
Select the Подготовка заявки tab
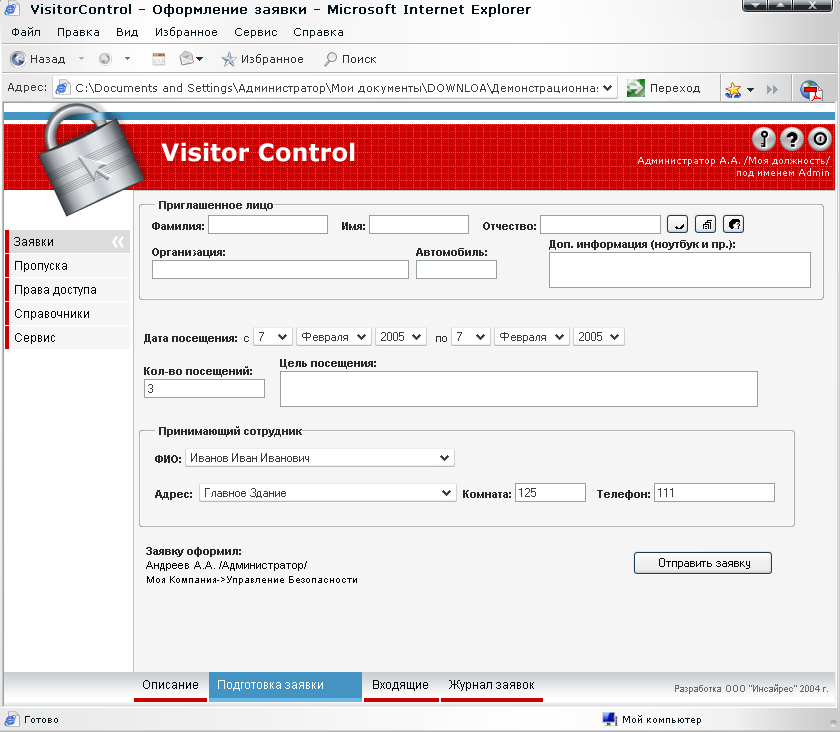pyautogui.click(x=285, y=685)
